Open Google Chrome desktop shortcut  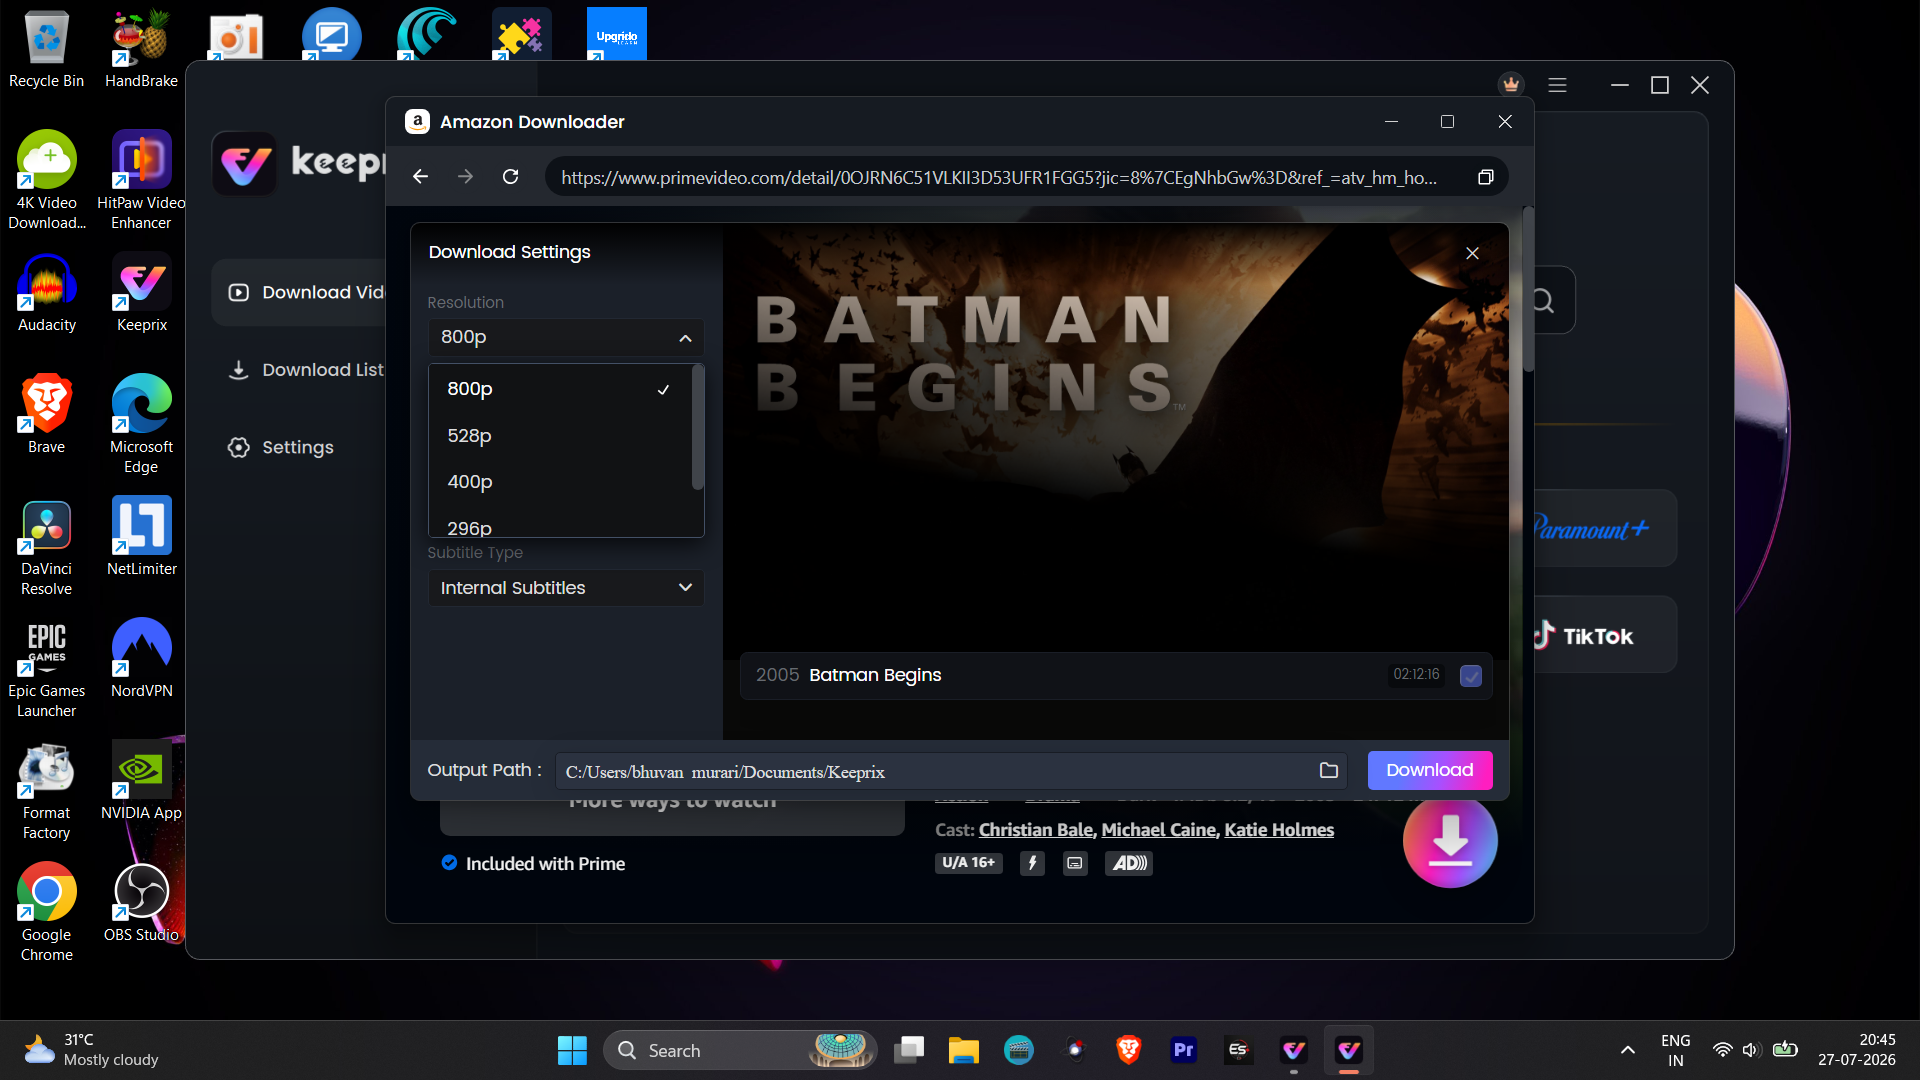[x=46, y=913]
